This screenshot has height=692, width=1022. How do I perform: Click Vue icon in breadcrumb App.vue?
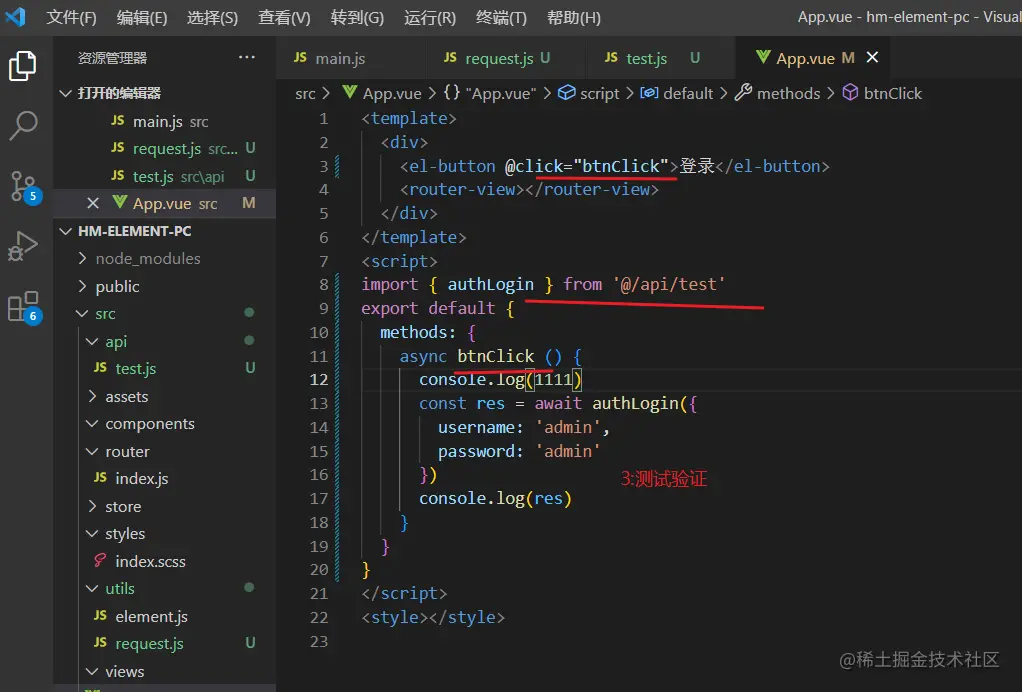(349, 93)
